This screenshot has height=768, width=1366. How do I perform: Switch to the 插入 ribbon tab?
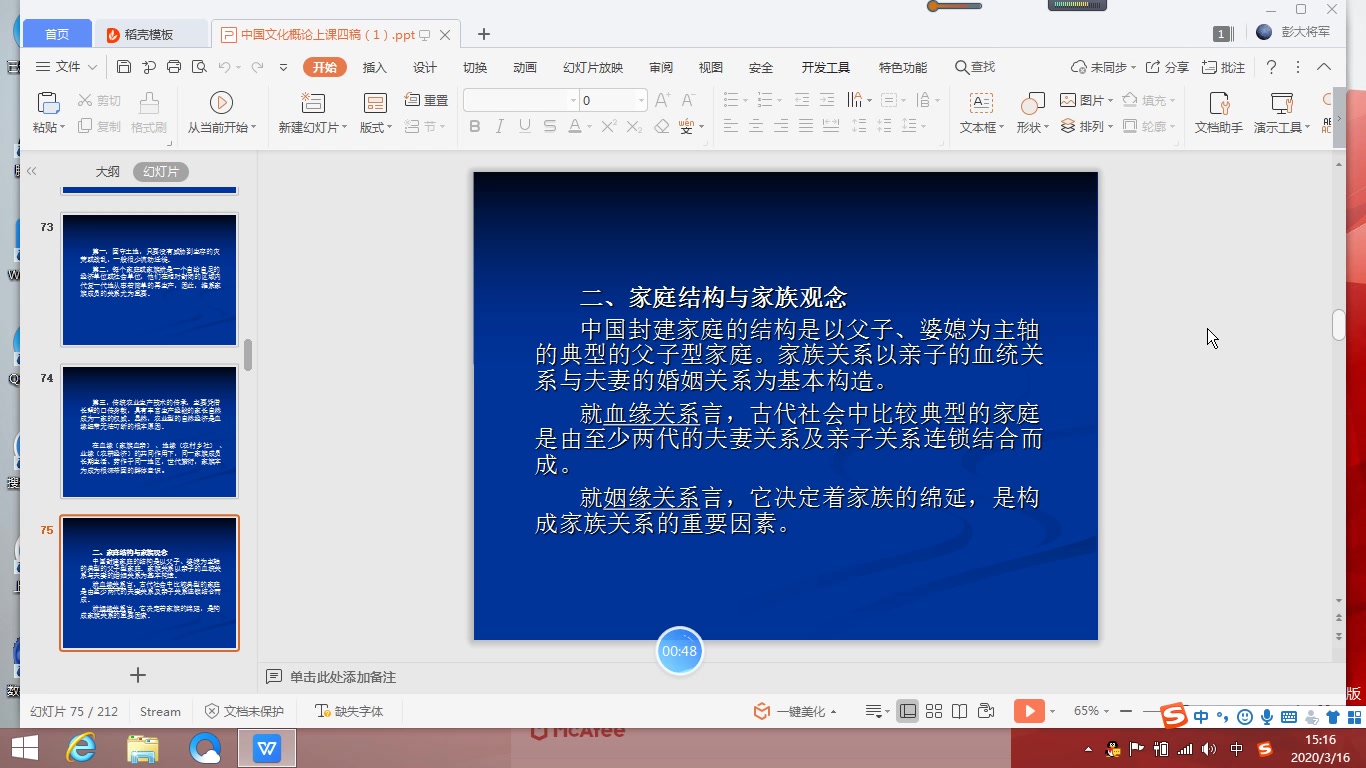[x=374, y=67]
